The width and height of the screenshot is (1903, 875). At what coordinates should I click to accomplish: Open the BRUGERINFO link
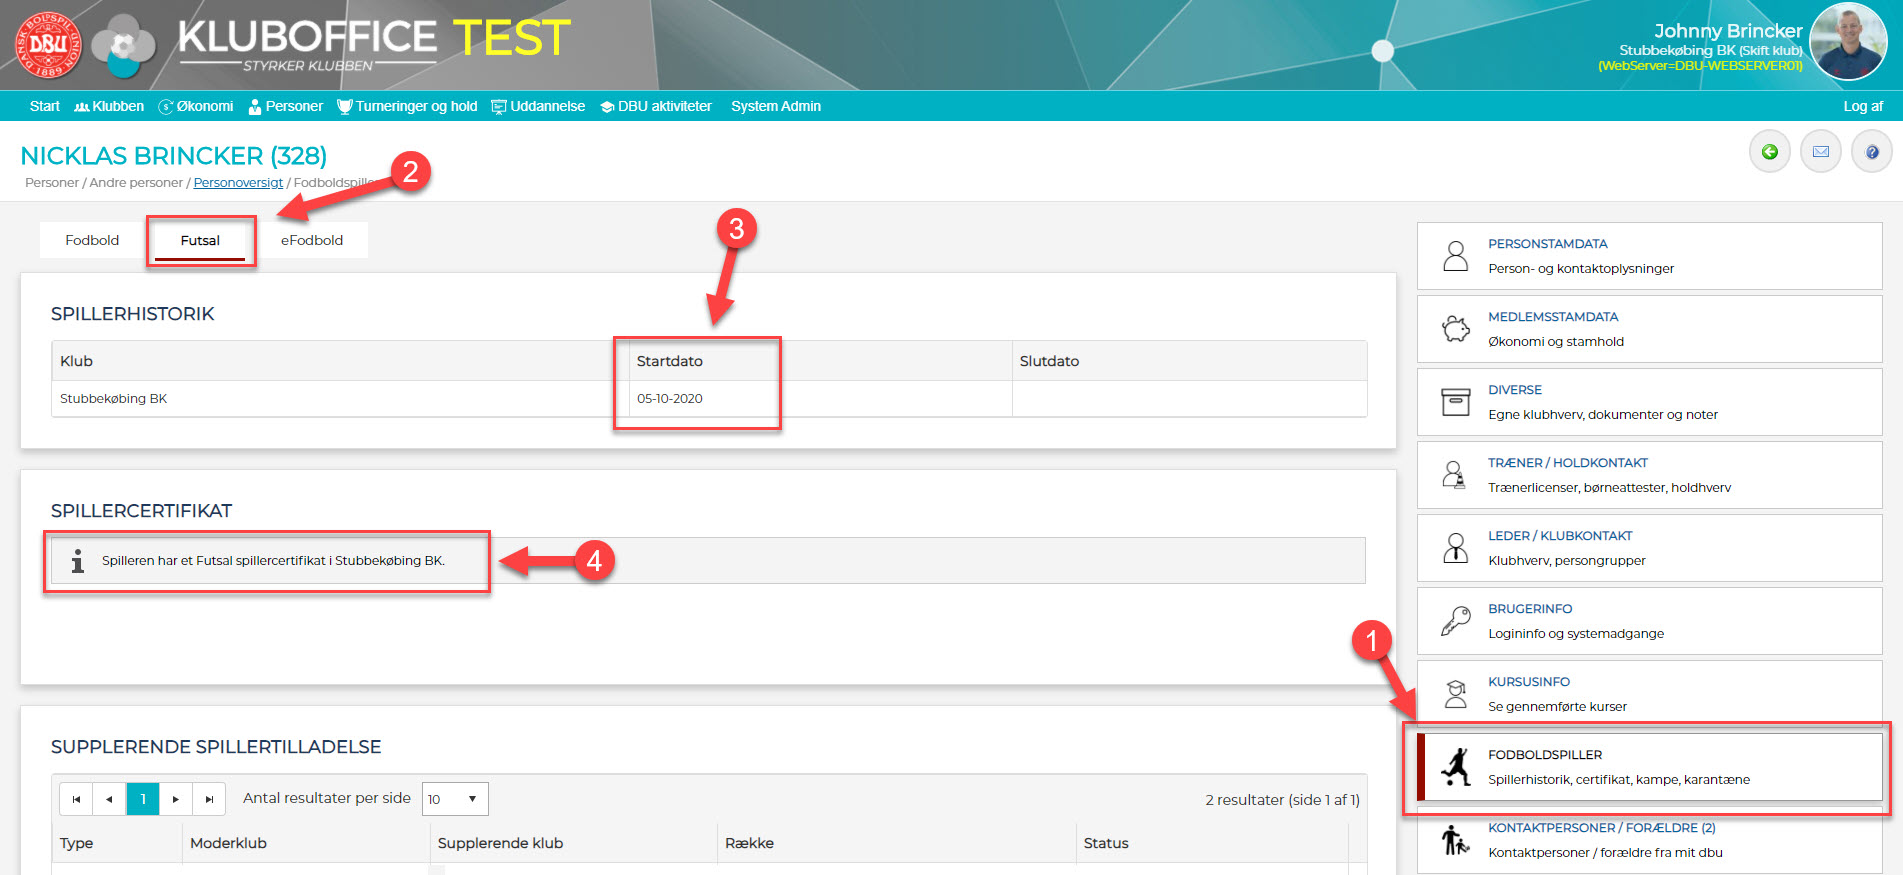1530,609
